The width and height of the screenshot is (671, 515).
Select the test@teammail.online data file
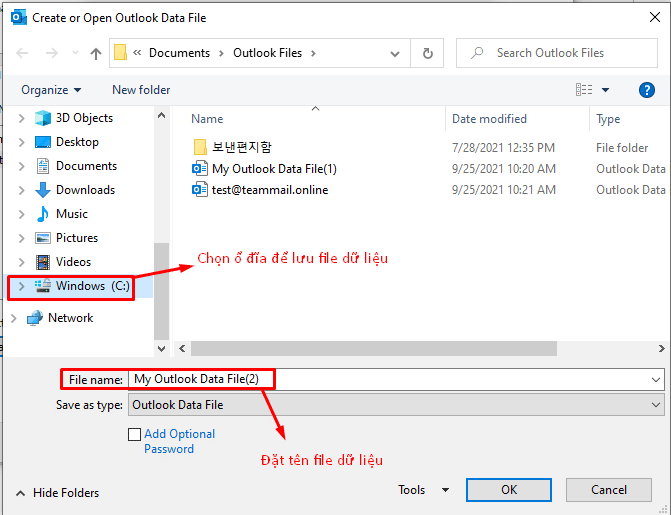(270, 190)
